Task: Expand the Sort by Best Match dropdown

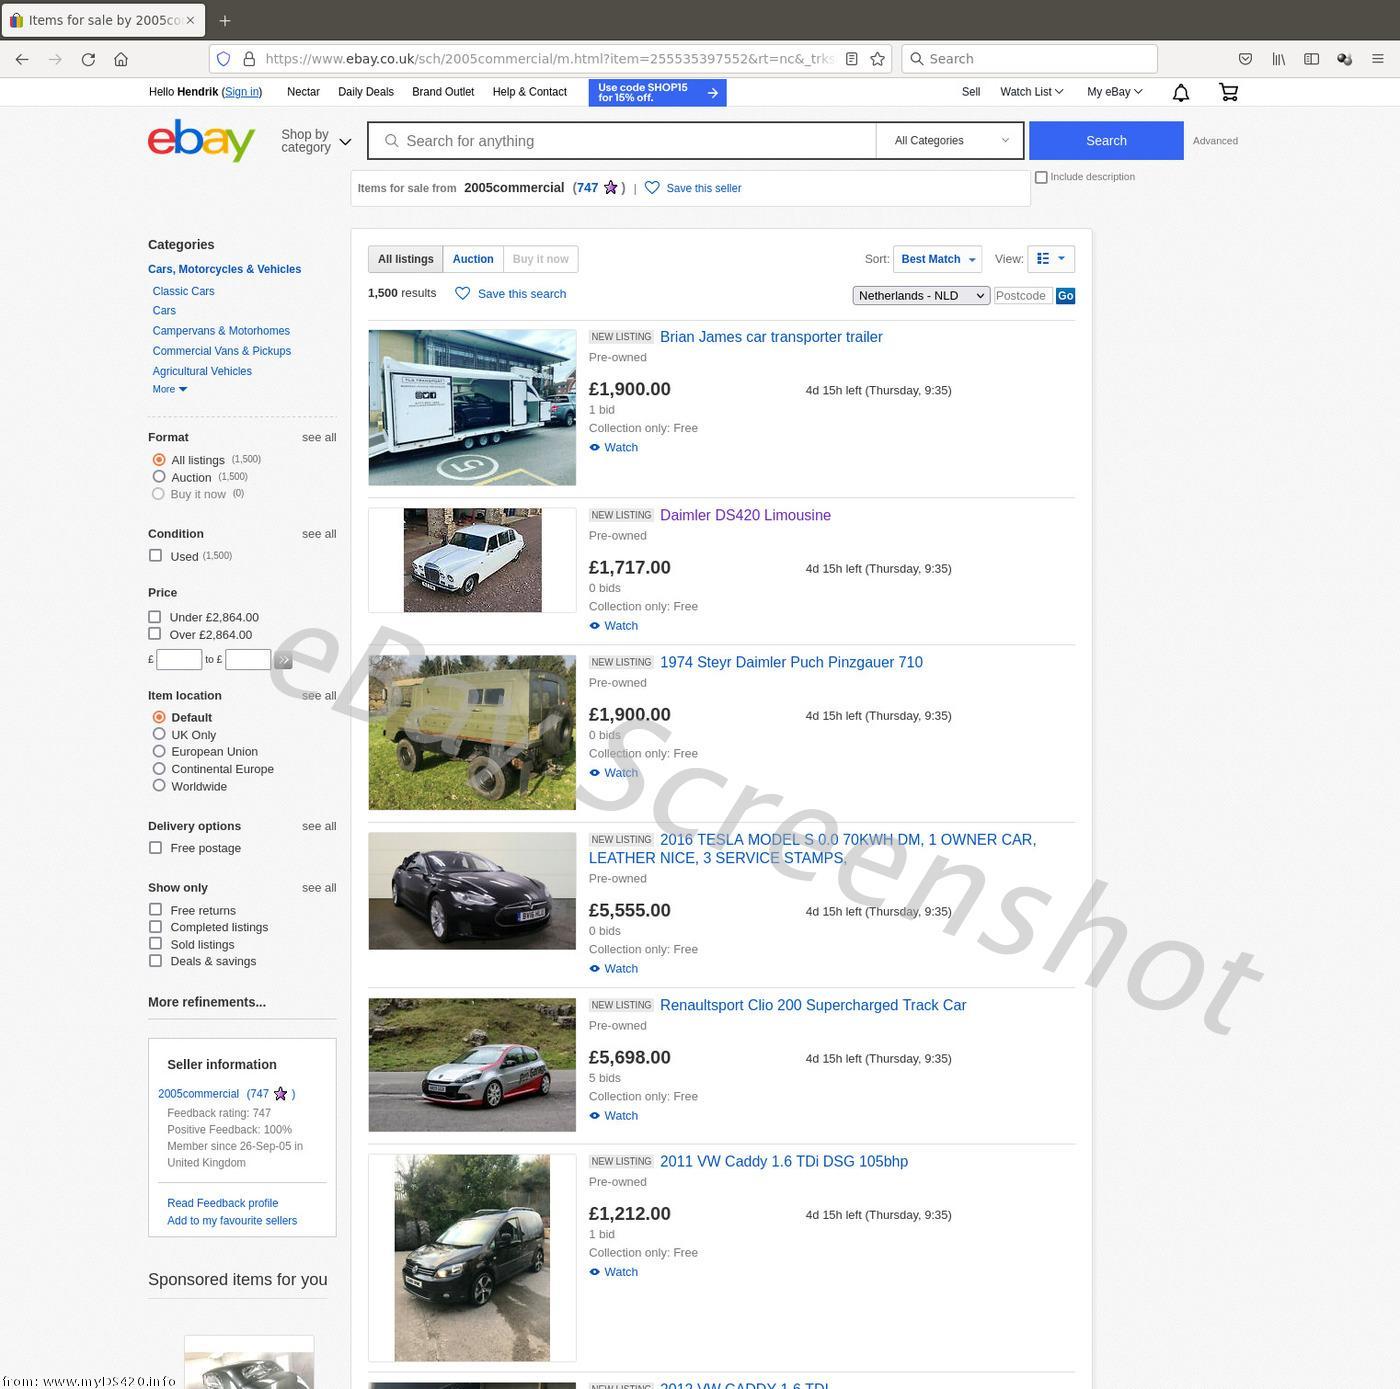Action: click(x=937, y=259)
